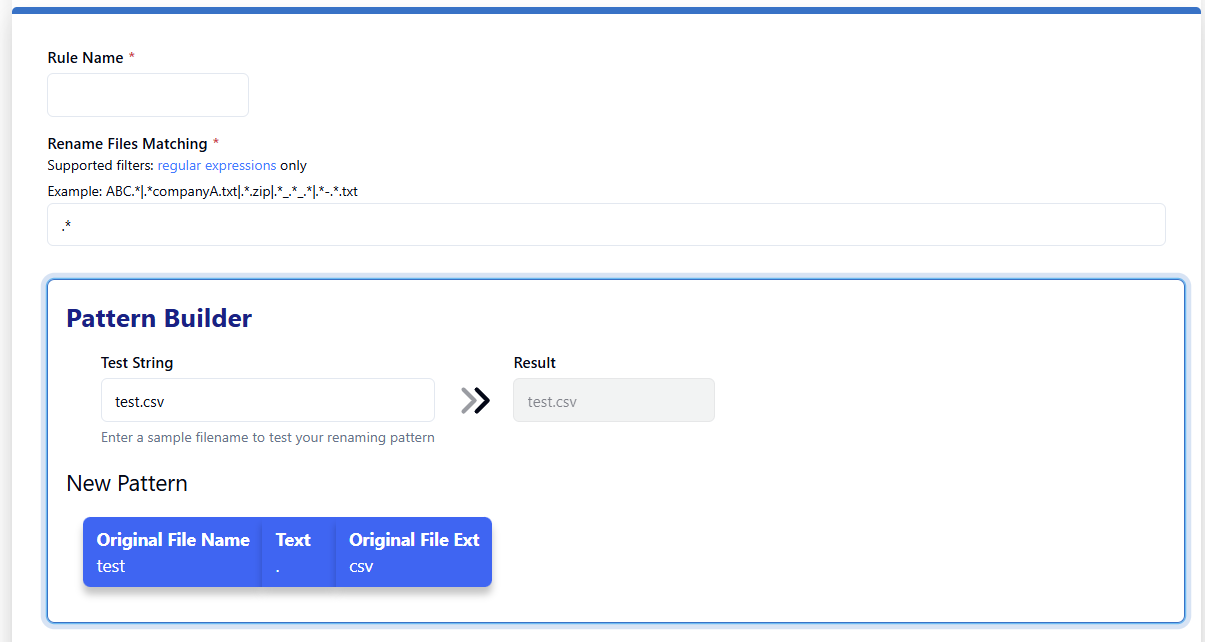Click the Result label
The height and width of the screenshot is (642, 1205).
click(x=535, y=363)
